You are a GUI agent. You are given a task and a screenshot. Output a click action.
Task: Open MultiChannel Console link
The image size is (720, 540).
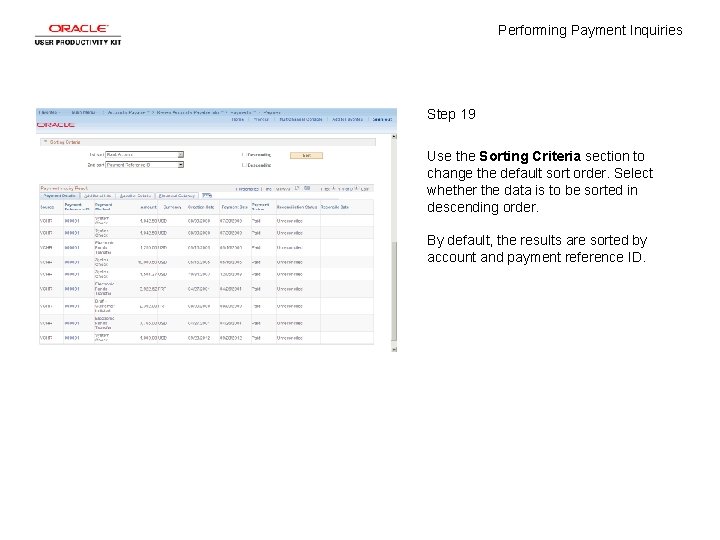(301, 119)
